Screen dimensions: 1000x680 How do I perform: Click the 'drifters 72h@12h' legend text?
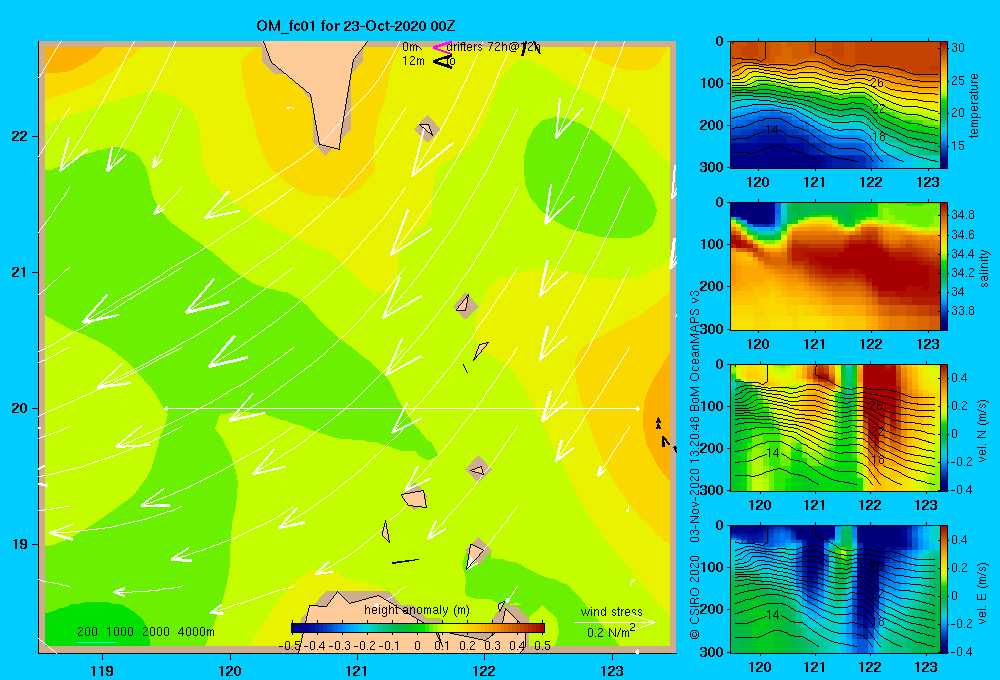point(493,47)
